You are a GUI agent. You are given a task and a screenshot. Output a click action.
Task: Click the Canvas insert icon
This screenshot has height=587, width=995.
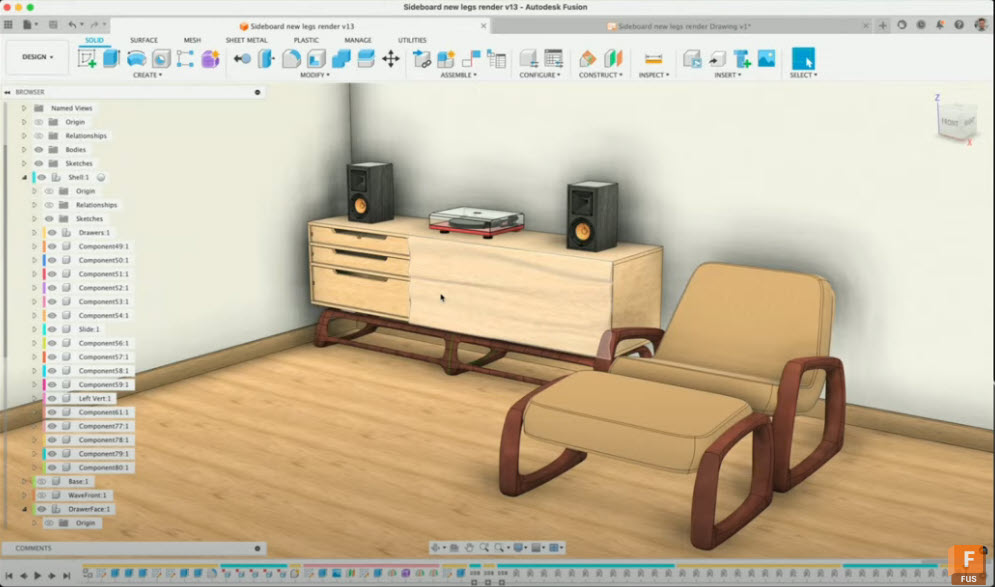click(x=765, y=58)
